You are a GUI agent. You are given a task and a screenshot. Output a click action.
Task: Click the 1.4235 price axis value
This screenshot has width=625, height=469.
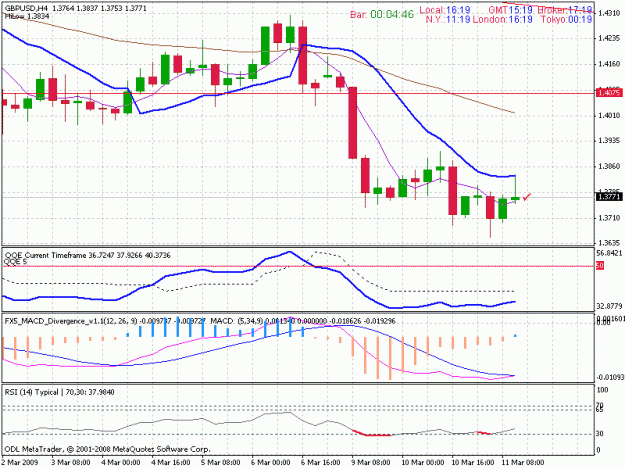[x=609, y=38]
